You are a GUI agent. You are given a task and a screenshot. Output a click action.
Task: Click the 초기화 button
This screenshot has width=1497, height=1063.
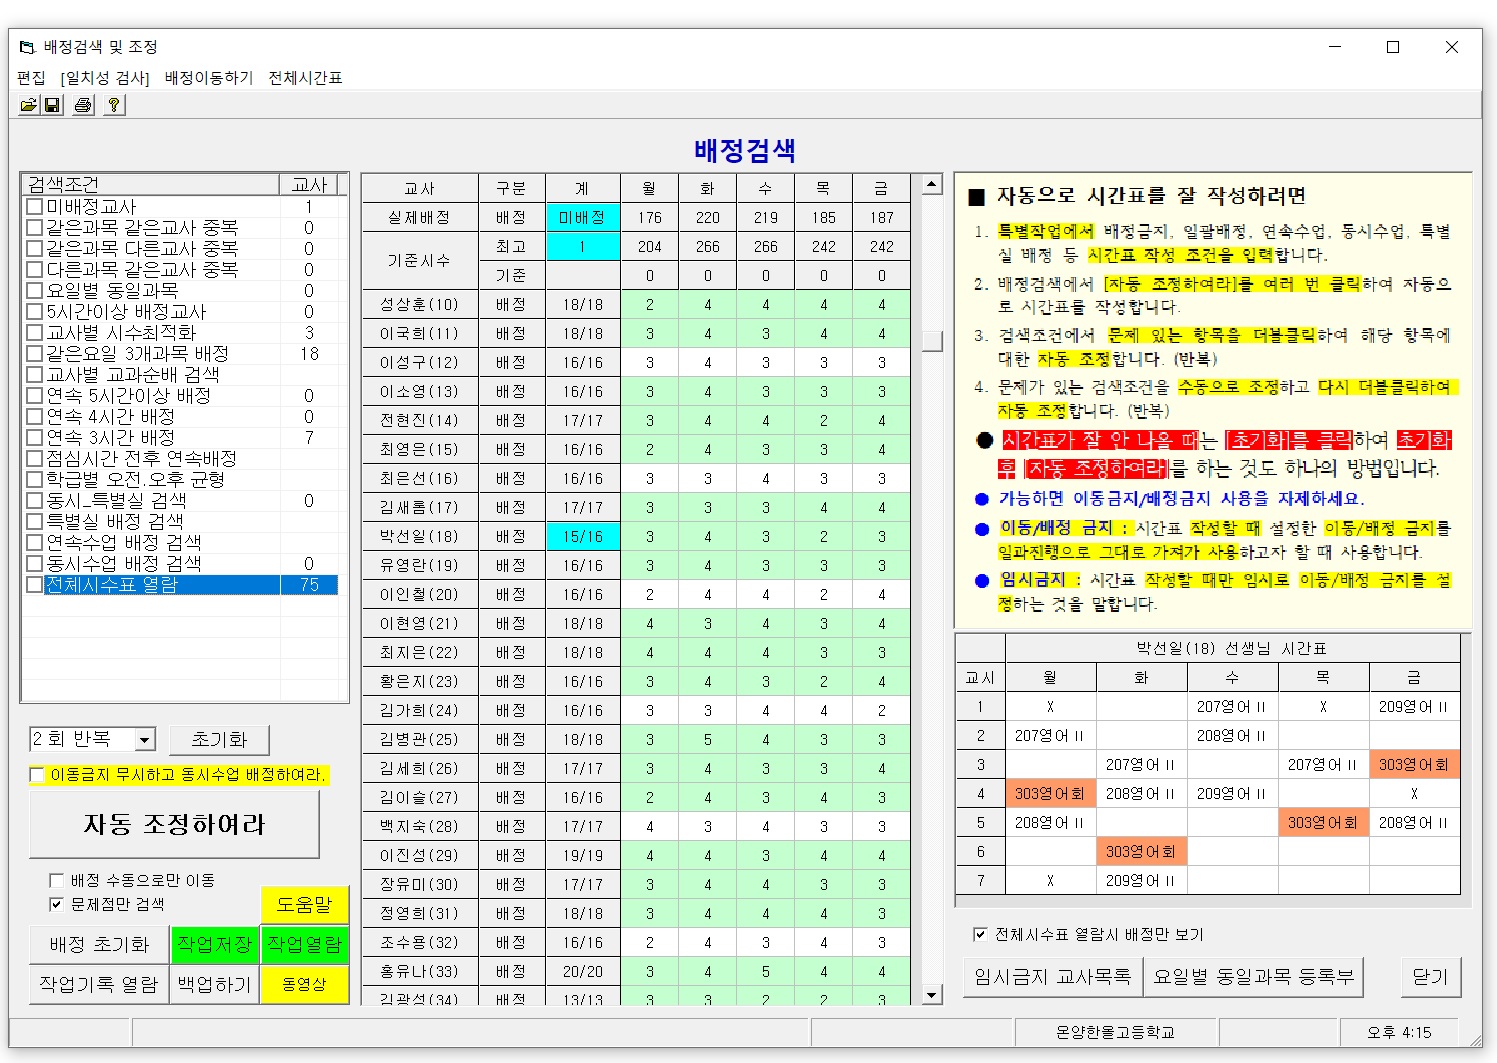tap(219, 740)
